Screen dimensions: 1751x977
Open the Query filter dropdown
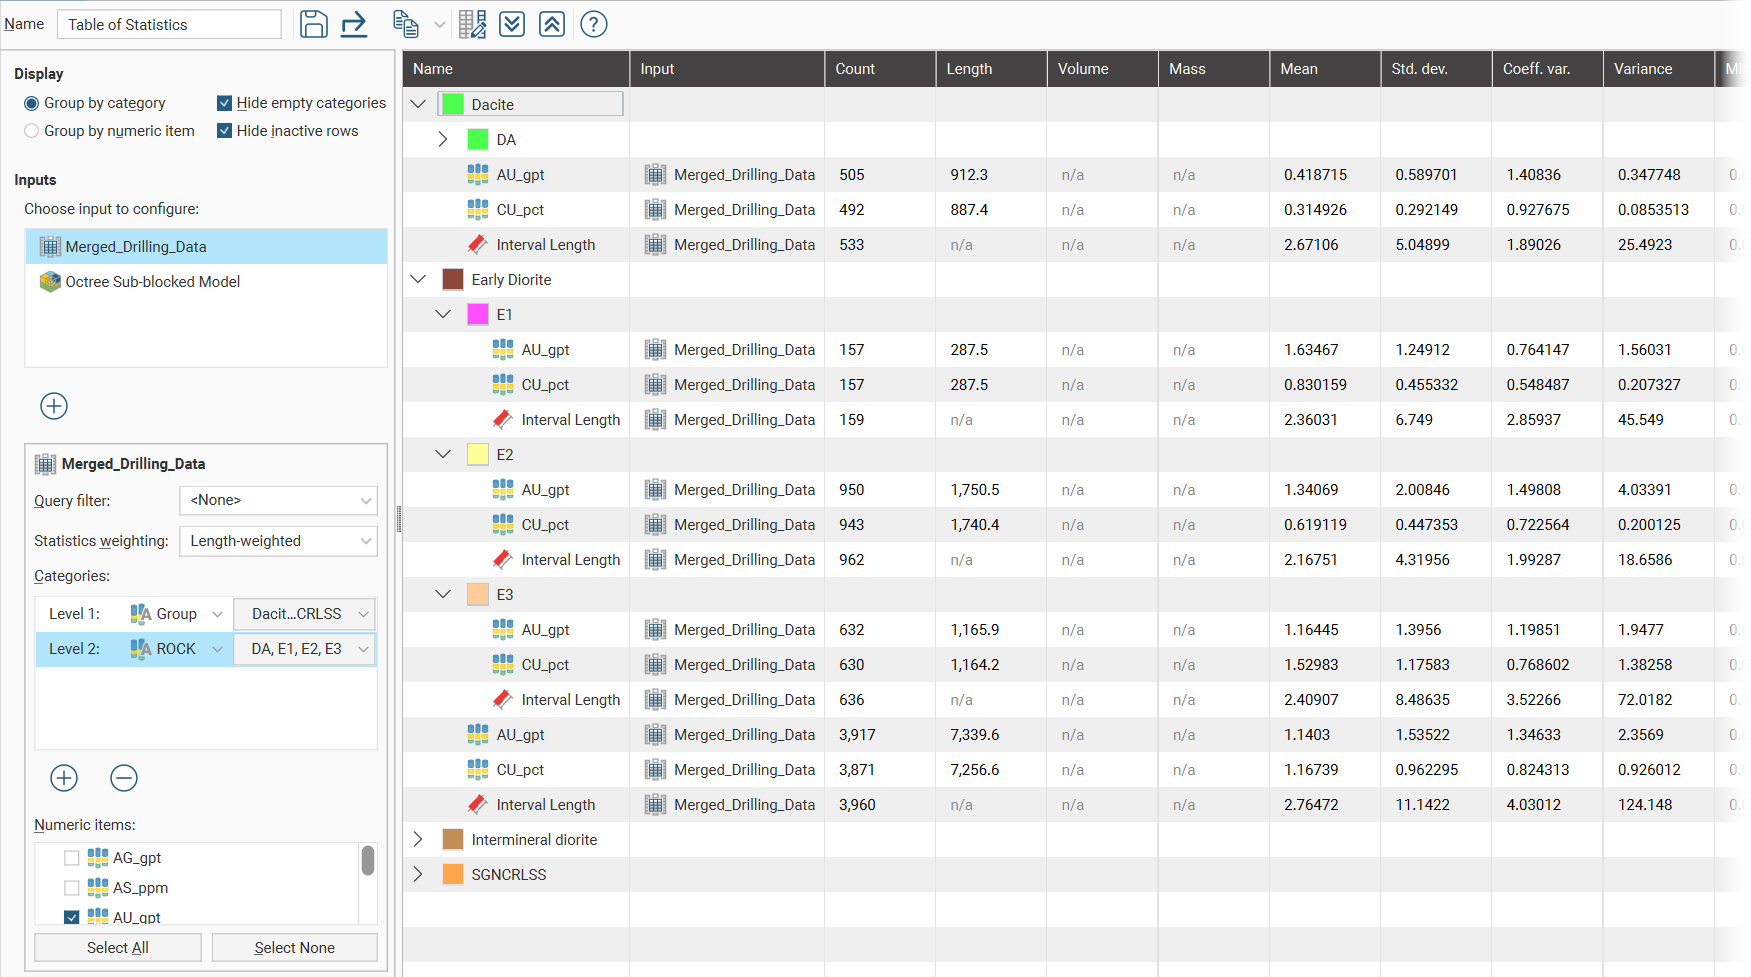278,500
